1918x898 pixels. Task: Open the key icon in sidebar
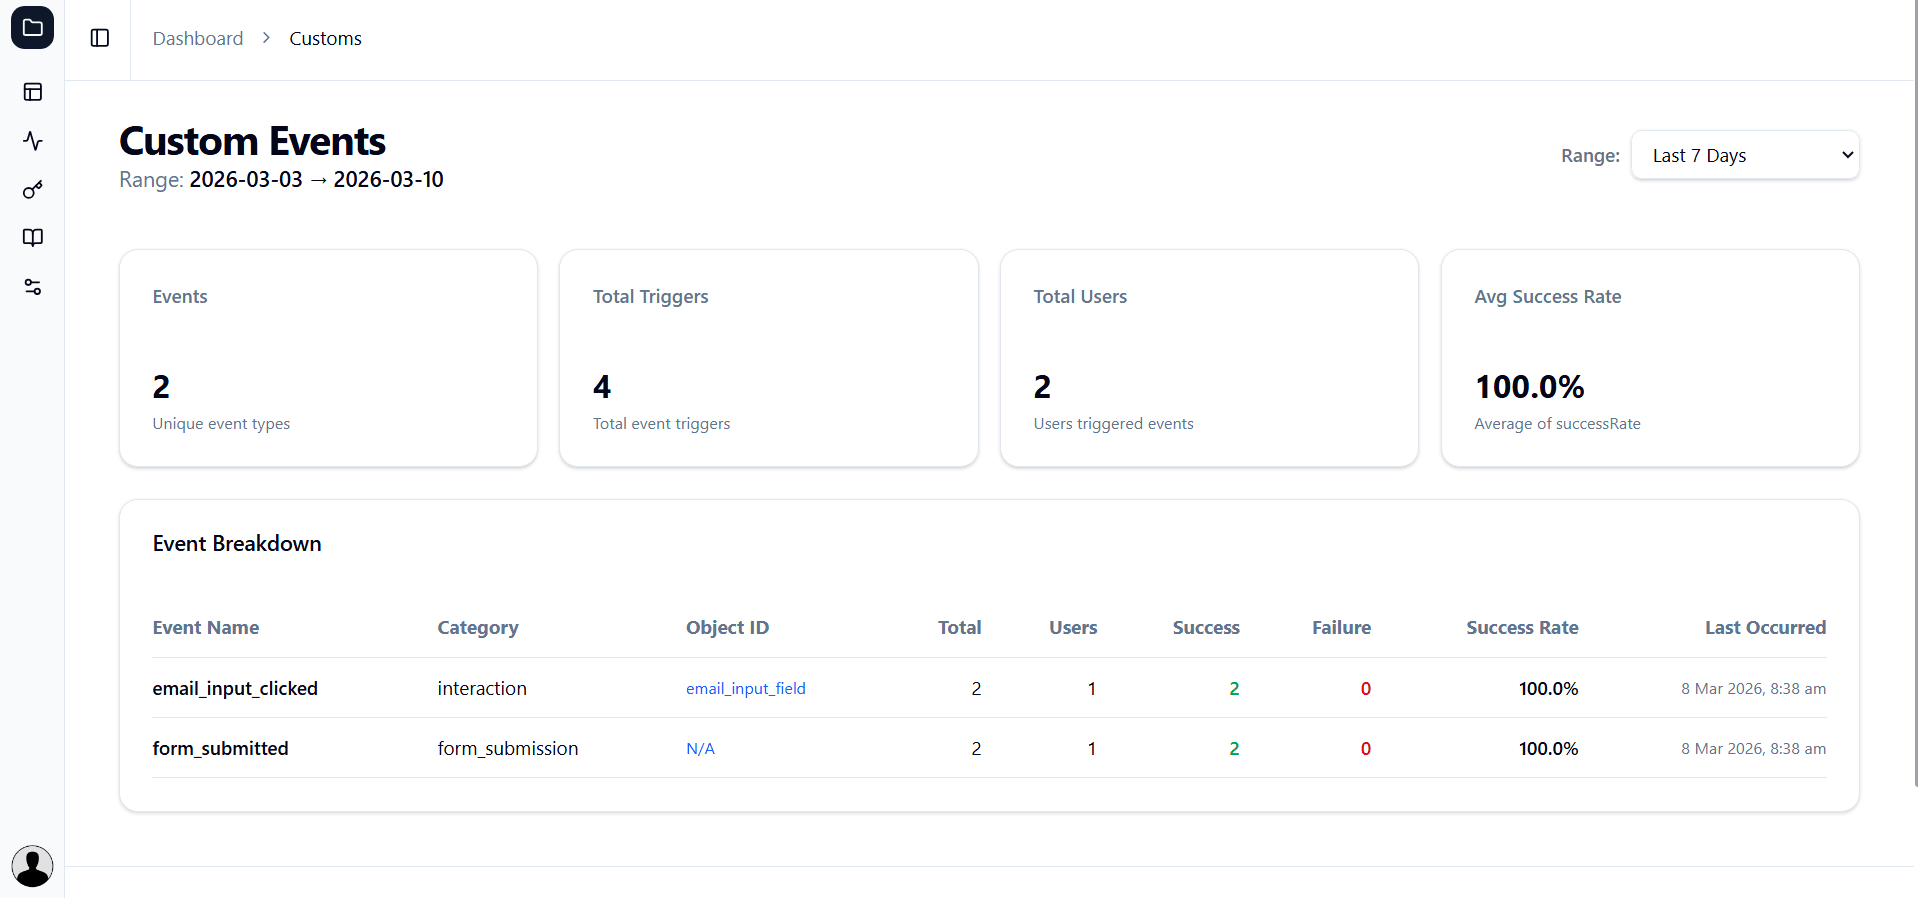tap(33, 189)
